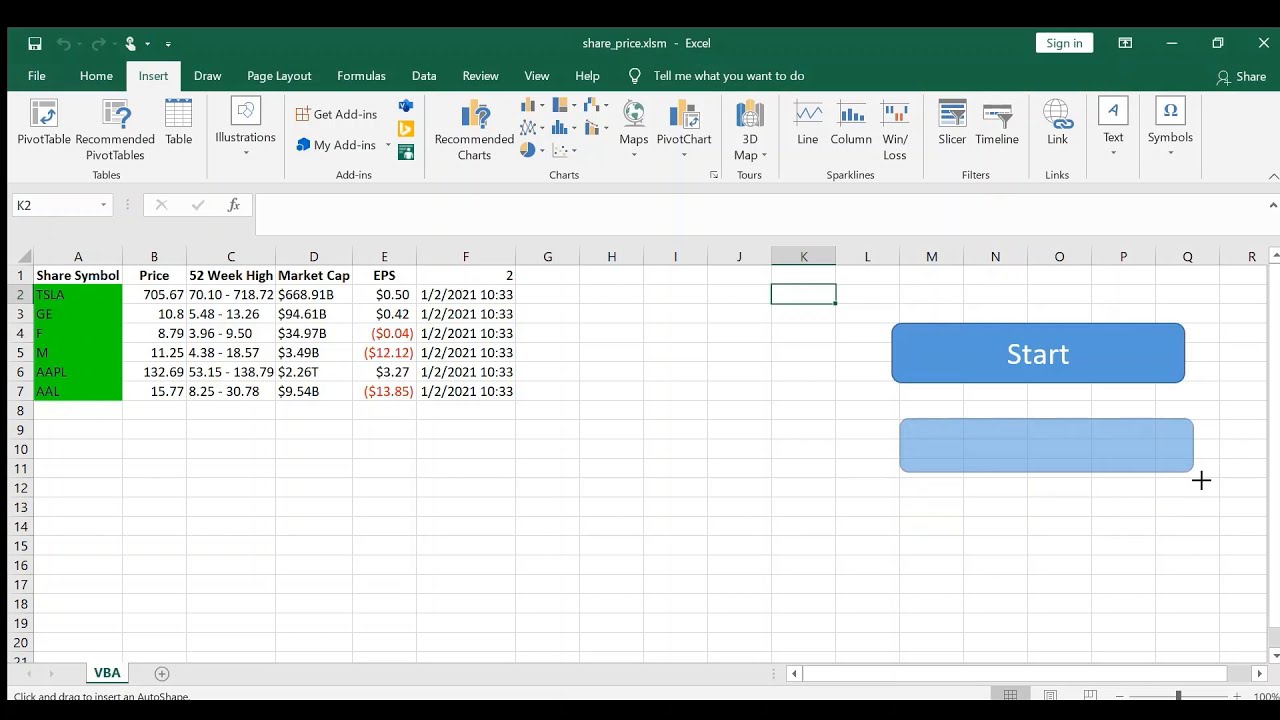Click the Share button
Image resolution: width=1280 pixels, height=720 pixels.
pyautogui.click(x=1241, y=77)
